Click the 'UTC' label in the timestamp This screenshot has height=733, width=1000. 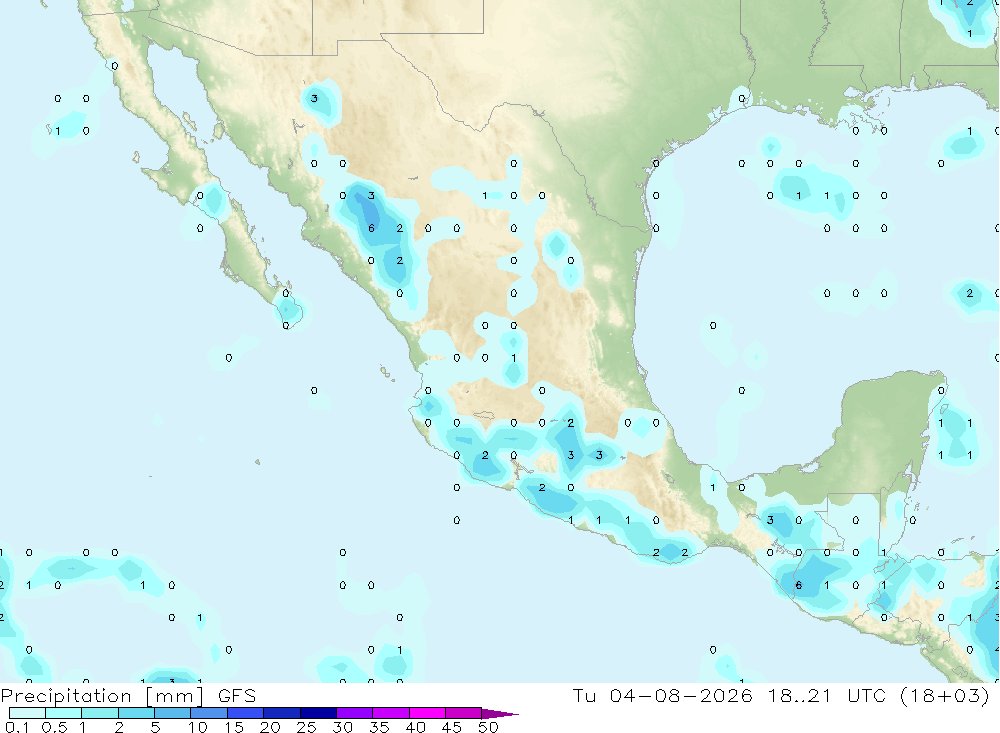click(867, 695)
